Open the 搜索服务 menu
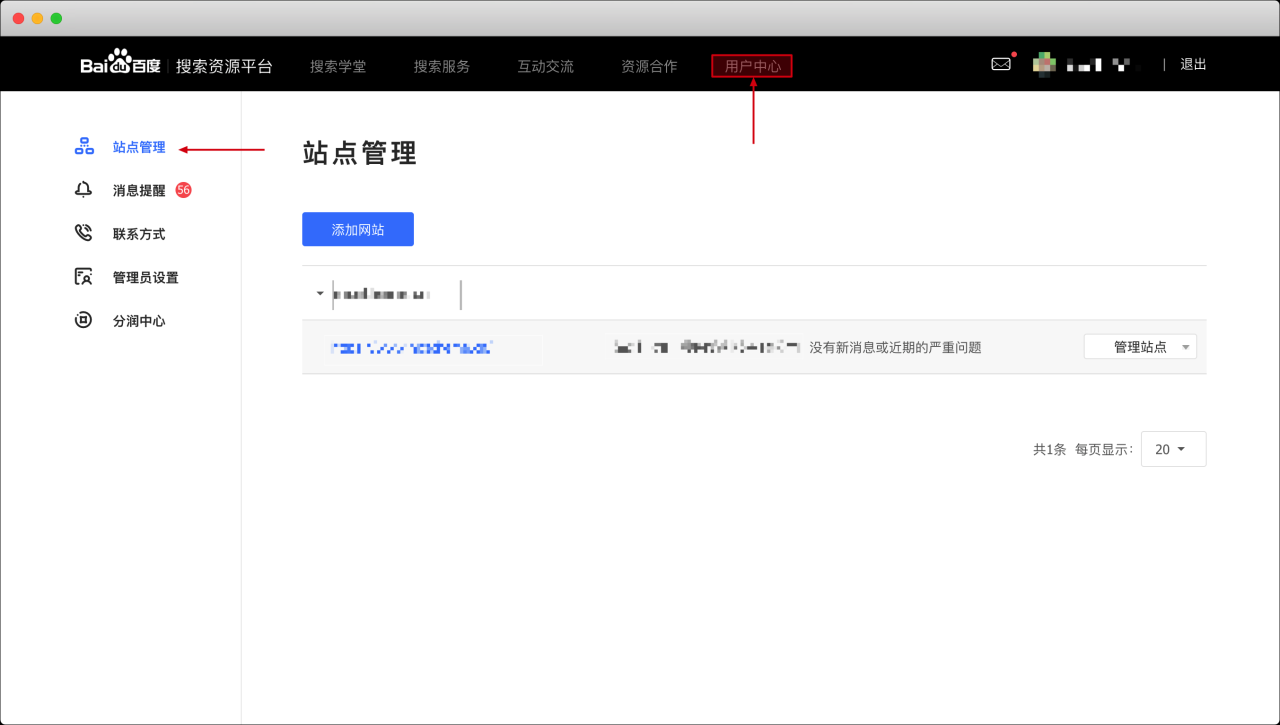Viewport: 1280px width, 725px height. 441,66
